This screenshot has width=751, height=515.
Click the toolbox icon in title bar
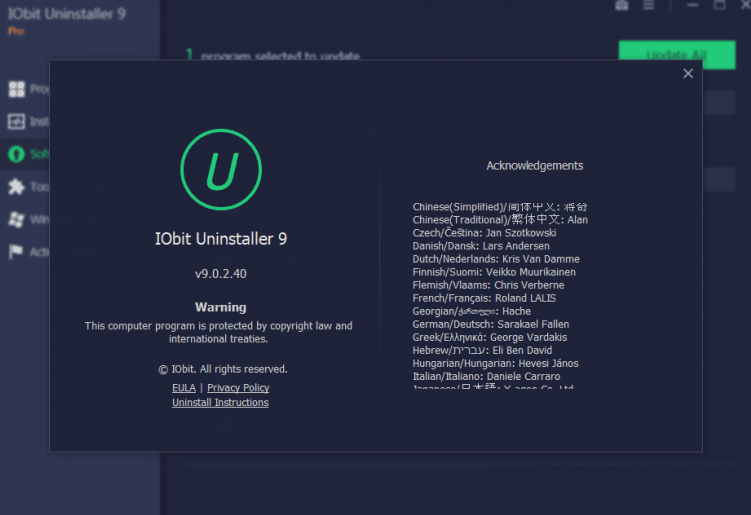click(x=621, y=6)
